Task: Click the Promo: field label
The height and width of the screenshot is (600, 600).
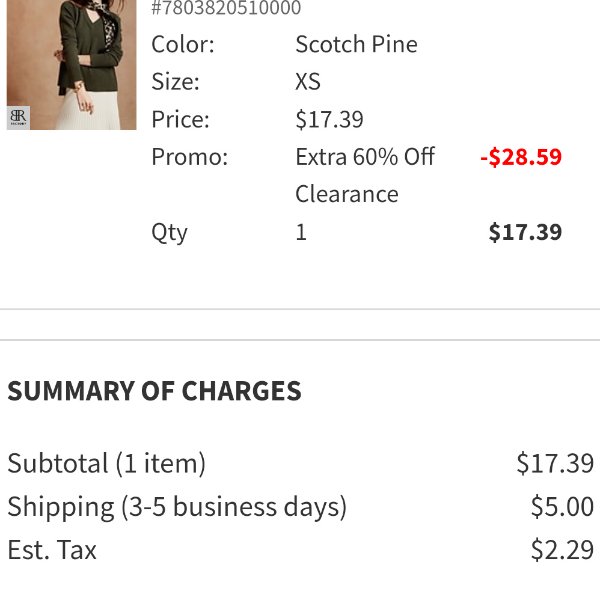Action: point(190,157)
